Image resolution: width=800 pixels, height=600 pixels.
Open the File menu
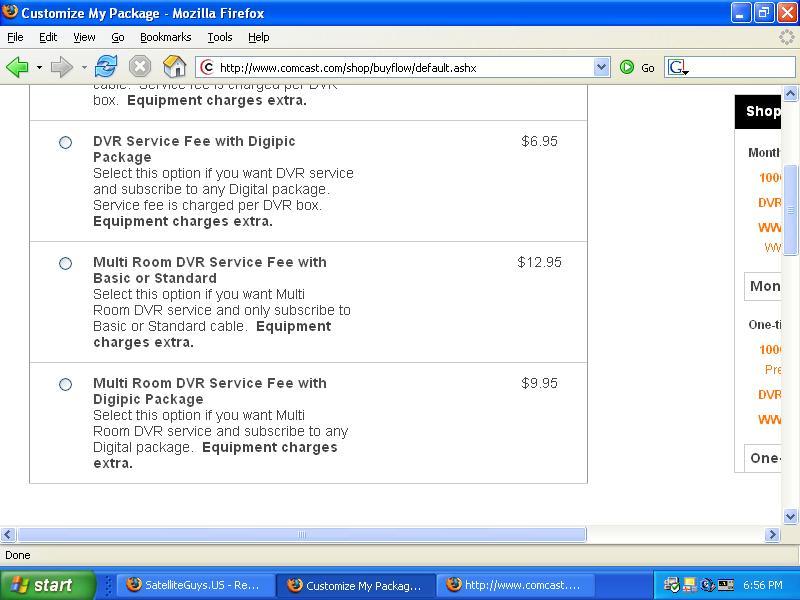15,37
